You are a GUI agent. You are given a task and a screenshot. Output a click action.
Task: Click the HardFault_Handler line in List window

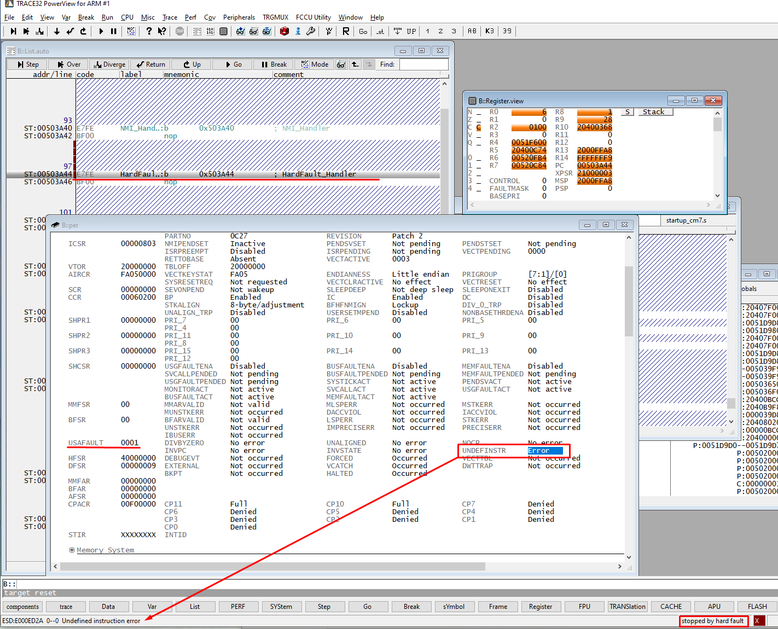click(x=223, y=174)
